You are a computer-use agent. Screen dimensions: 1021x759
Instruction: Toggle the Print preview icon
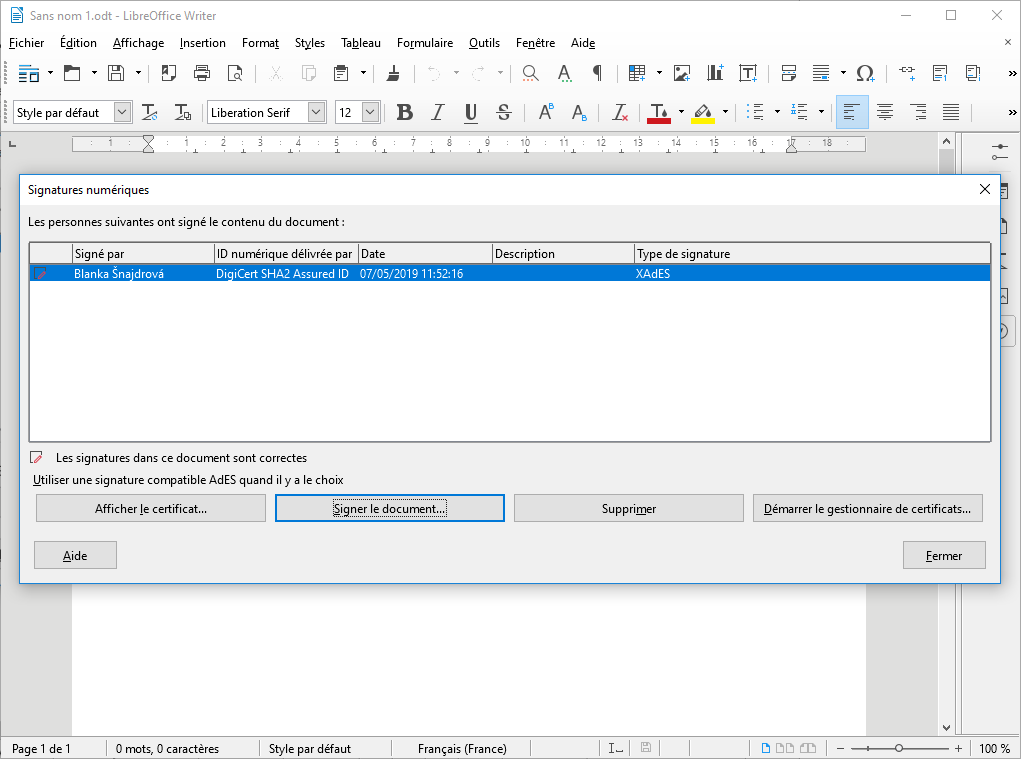(x=235, y=73)
